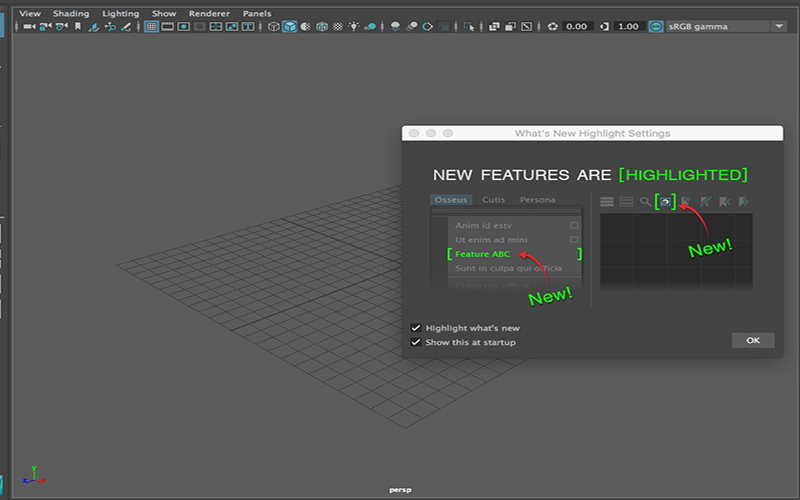
Task: Toggle the X-Ray icon
Action: click(494, 27)
